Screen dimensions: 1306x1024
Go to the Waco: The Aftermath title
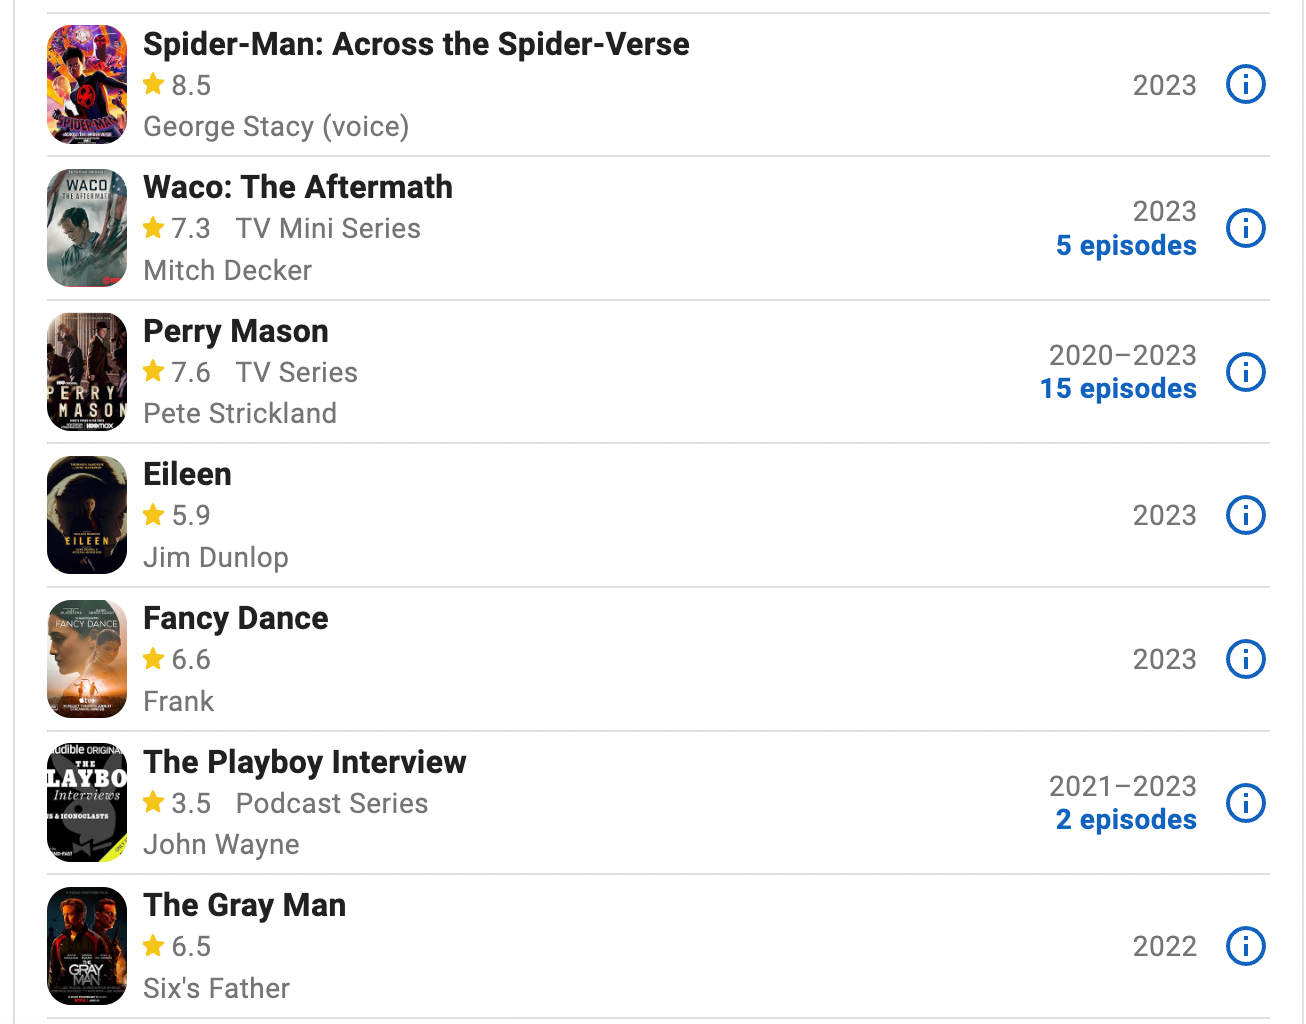(x=298, y=187)
